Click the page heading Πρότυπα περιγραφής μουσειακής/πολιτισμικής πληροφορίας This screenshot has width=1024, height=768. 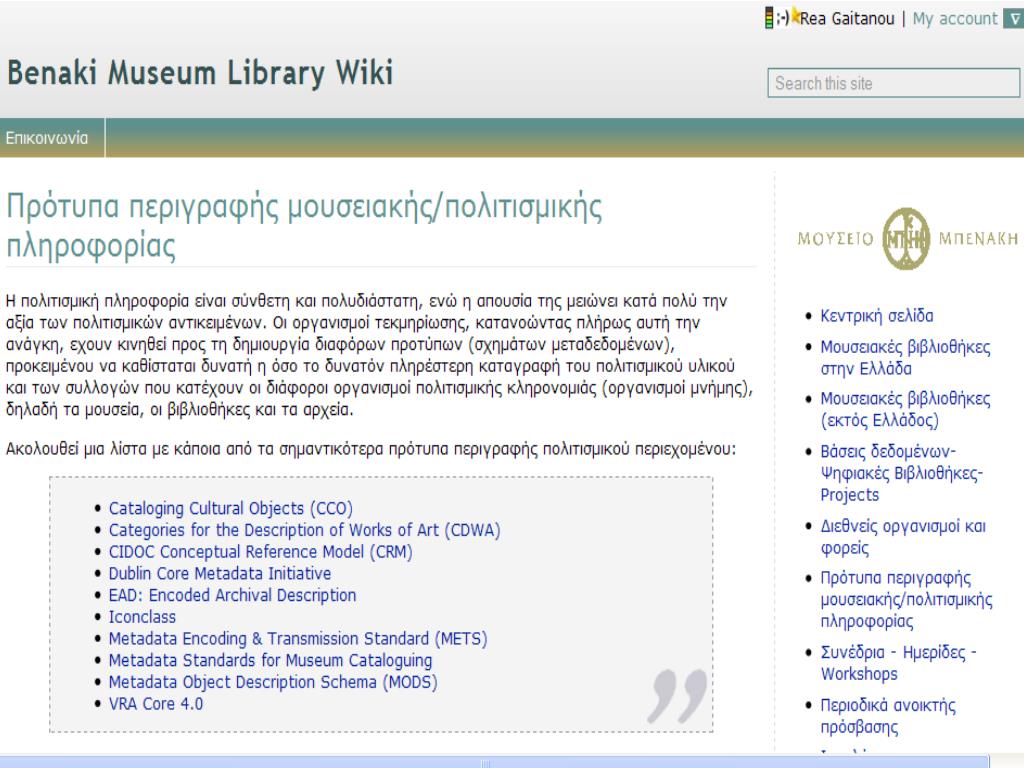click(x=304, y=226)
